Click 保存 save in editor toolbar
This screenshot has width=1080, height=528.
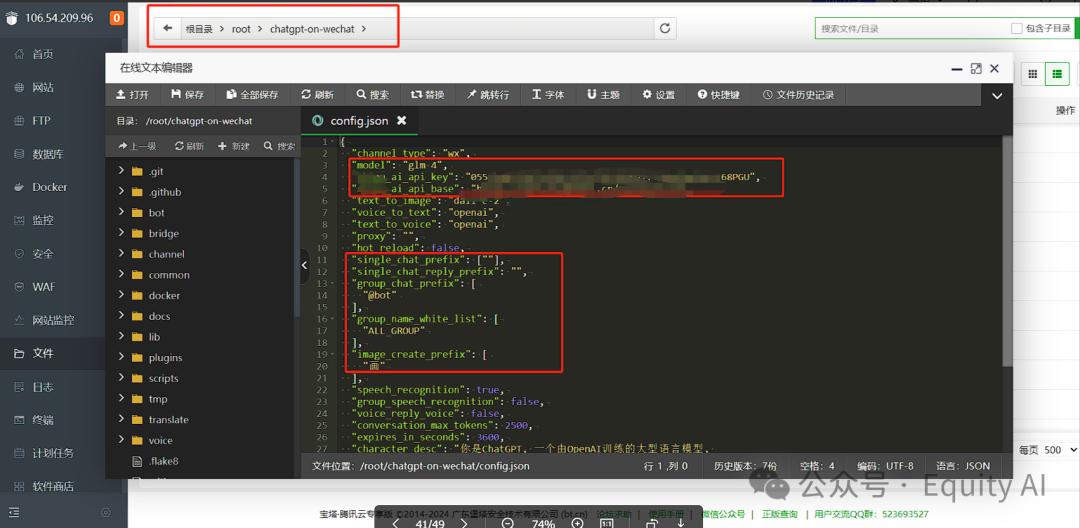[187, 95]
